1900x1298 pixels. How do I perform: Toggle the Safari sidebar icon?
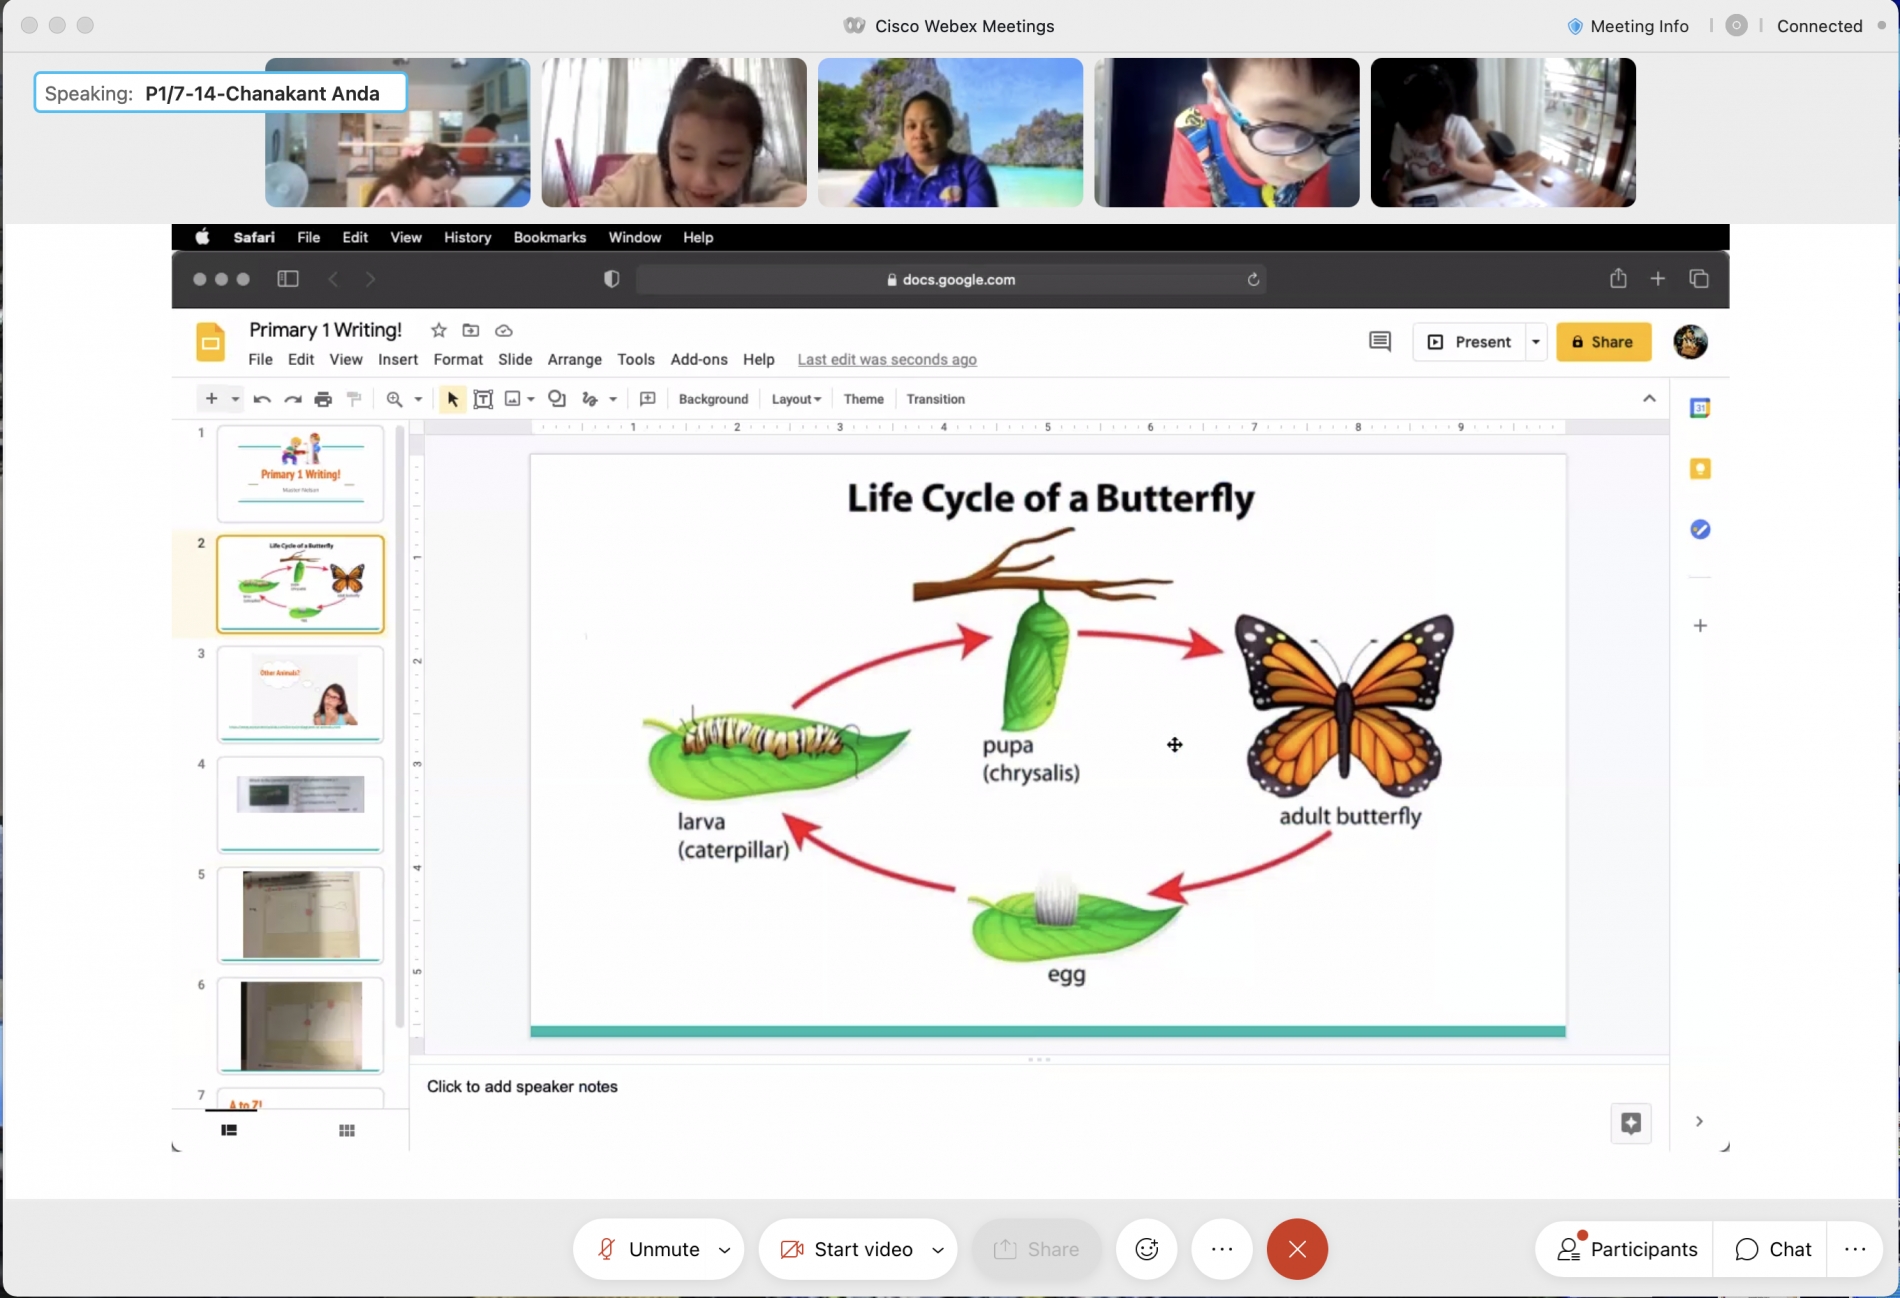point(288,279)
